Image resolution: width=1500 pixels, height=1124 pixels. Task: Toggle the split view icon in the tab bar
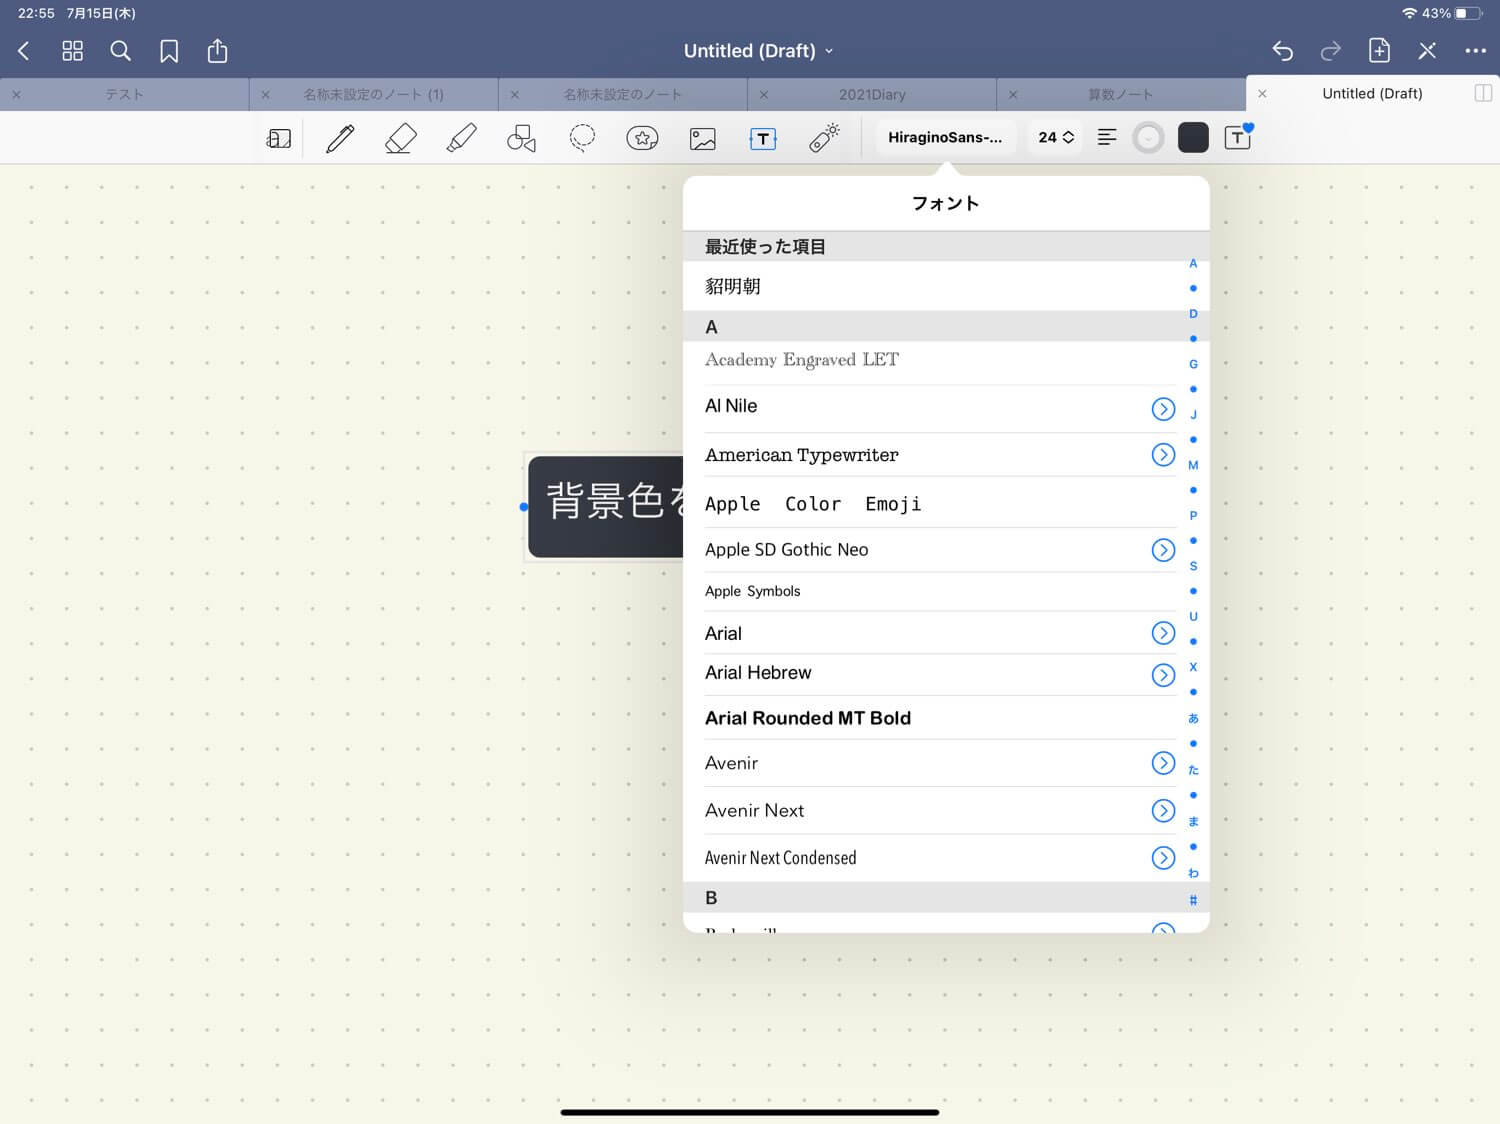(1483, 93)
